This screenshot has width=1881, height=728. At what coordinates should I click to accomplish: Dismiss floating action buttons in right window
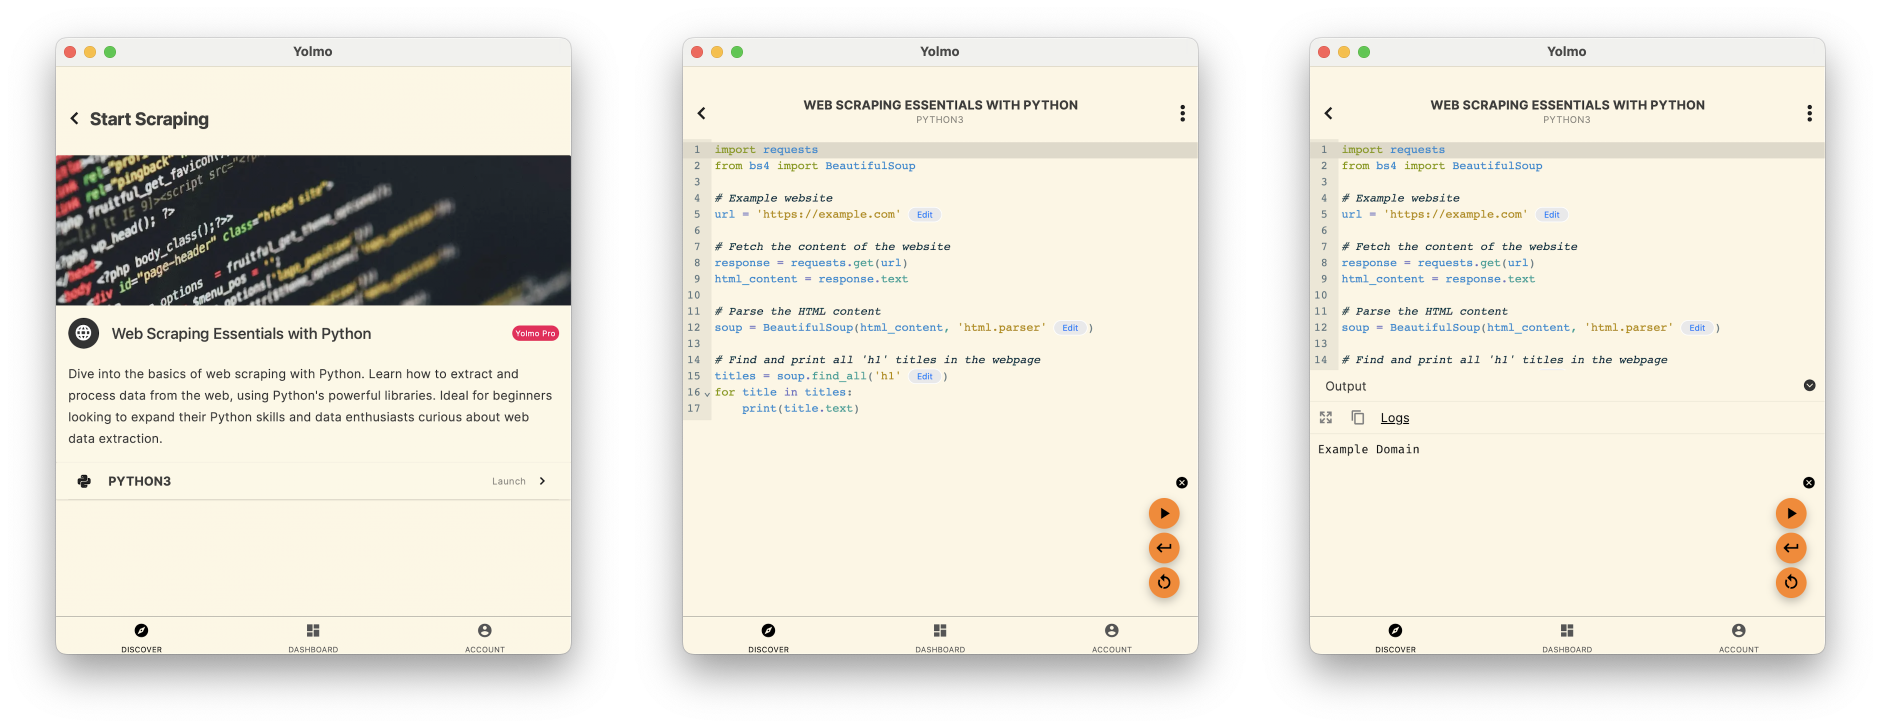tap(1809, 483)
